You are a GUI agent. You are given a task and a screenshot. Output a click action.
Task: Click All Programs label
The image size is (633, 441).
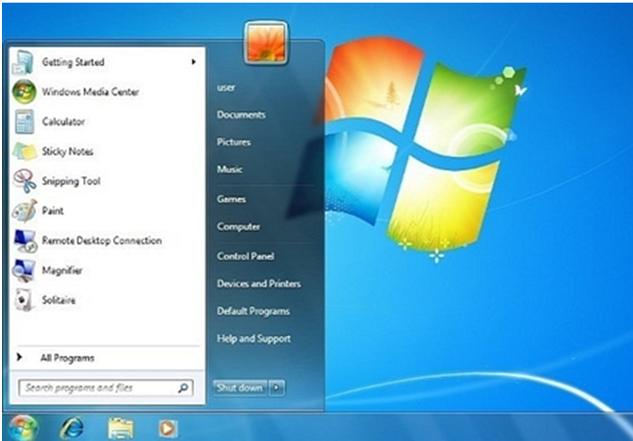point(67,358)
